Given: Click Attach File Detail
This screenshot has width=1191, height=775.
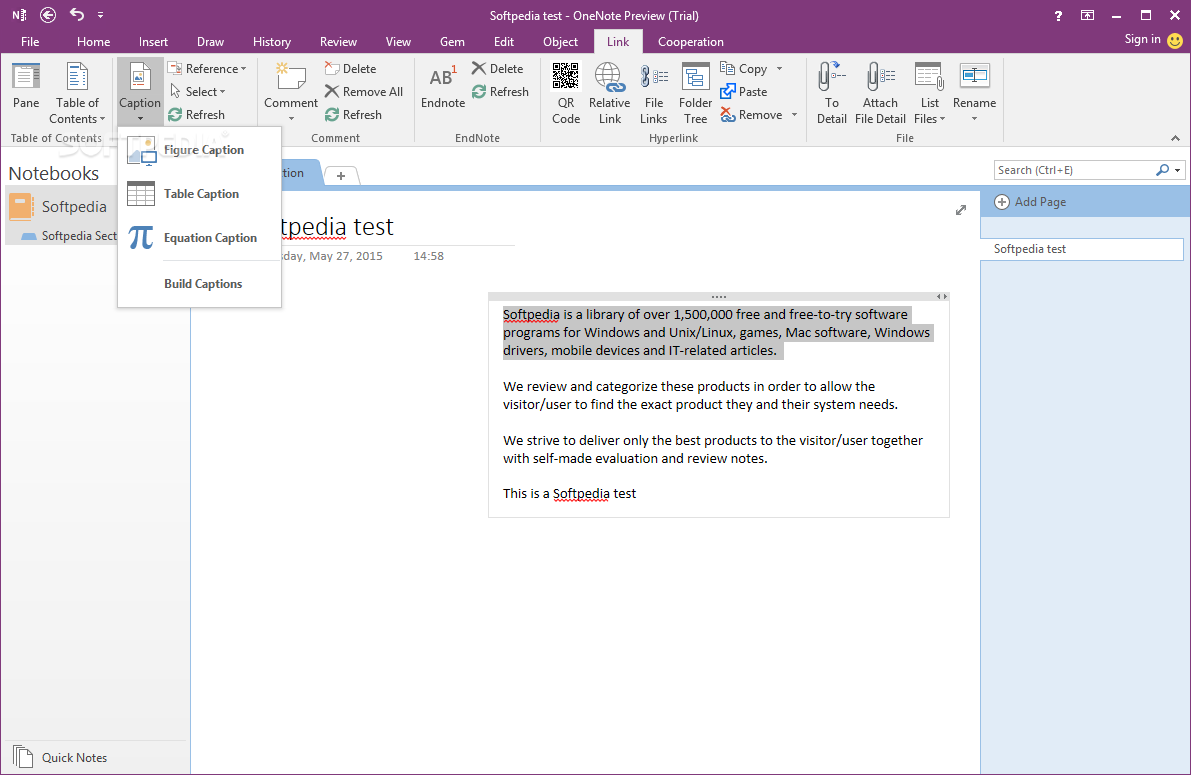Looking at the screenshot, I should pyautogui.click(x=880, y=93).
